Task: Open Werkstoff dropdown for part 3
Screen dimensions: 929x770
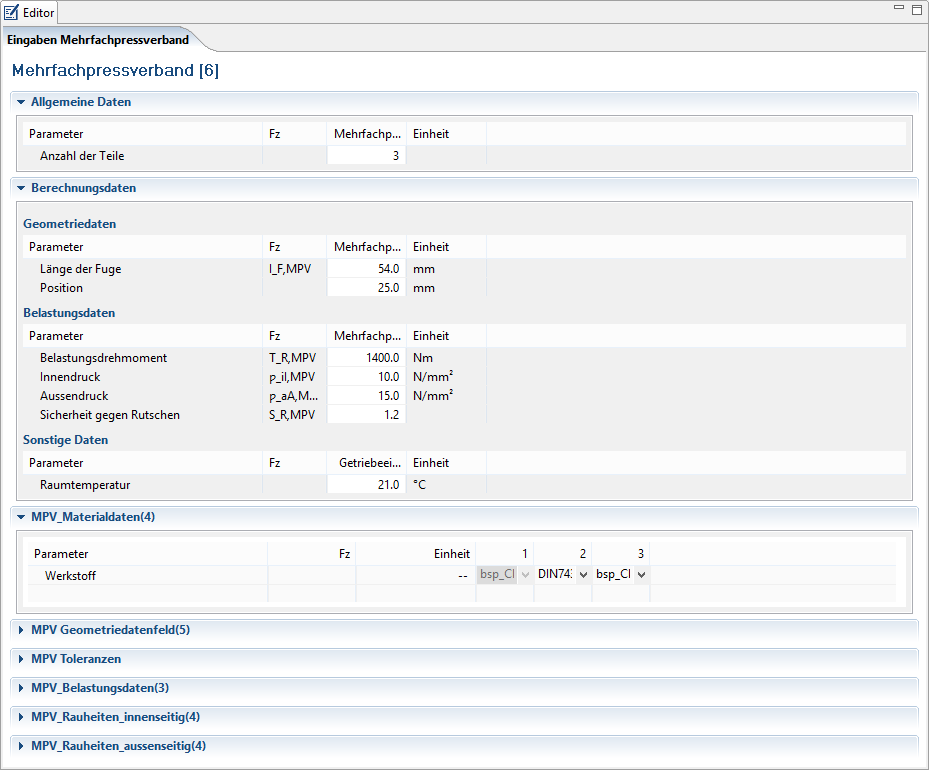Action: 641,575
